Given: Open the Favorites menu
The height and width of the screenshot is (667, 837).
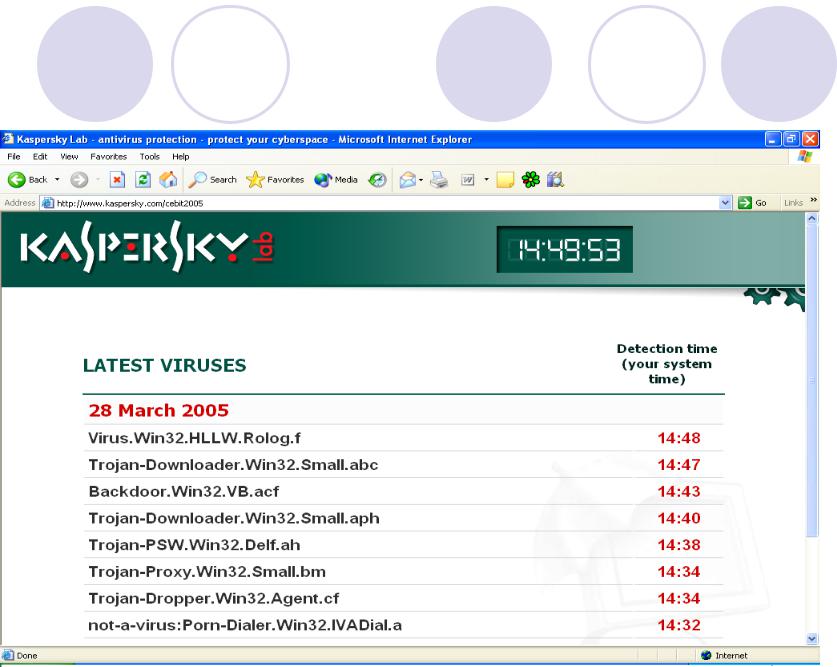Looking at the screenshot, I should [x=108, y=156].
